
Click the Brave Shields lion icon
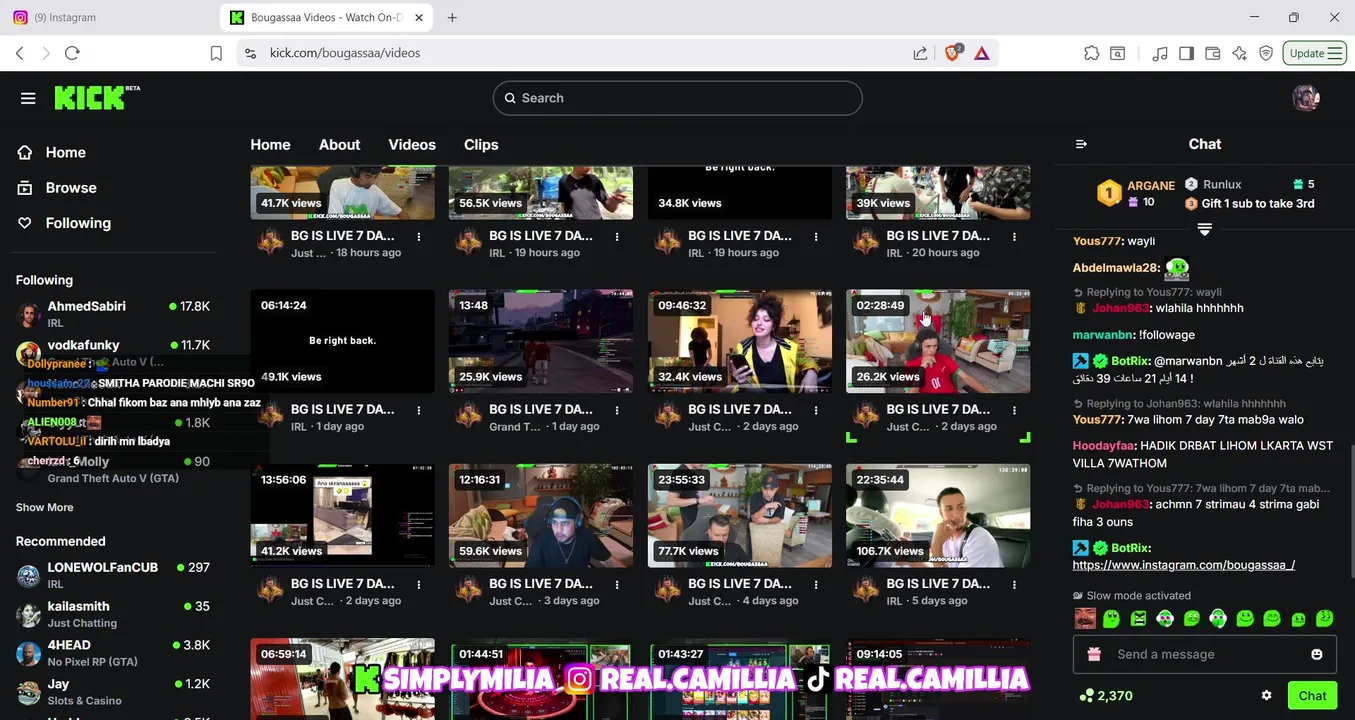point(953,53)
